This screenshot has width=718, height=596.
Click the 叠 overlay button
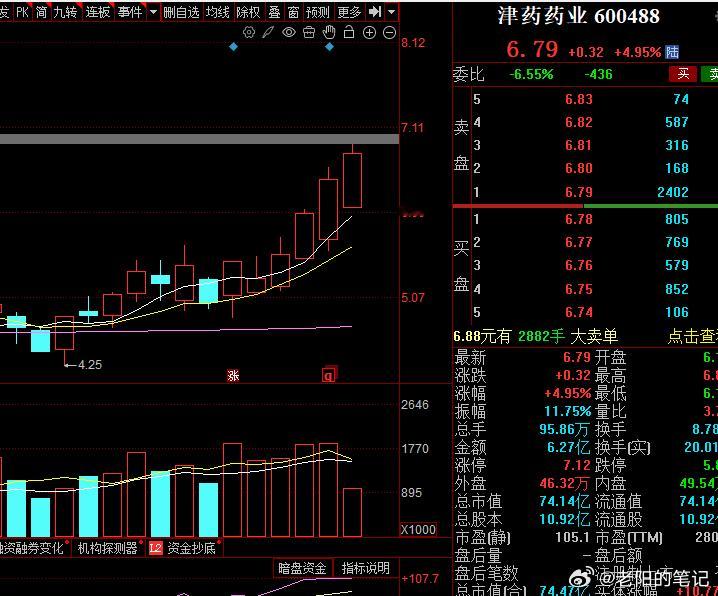[274, 12]
